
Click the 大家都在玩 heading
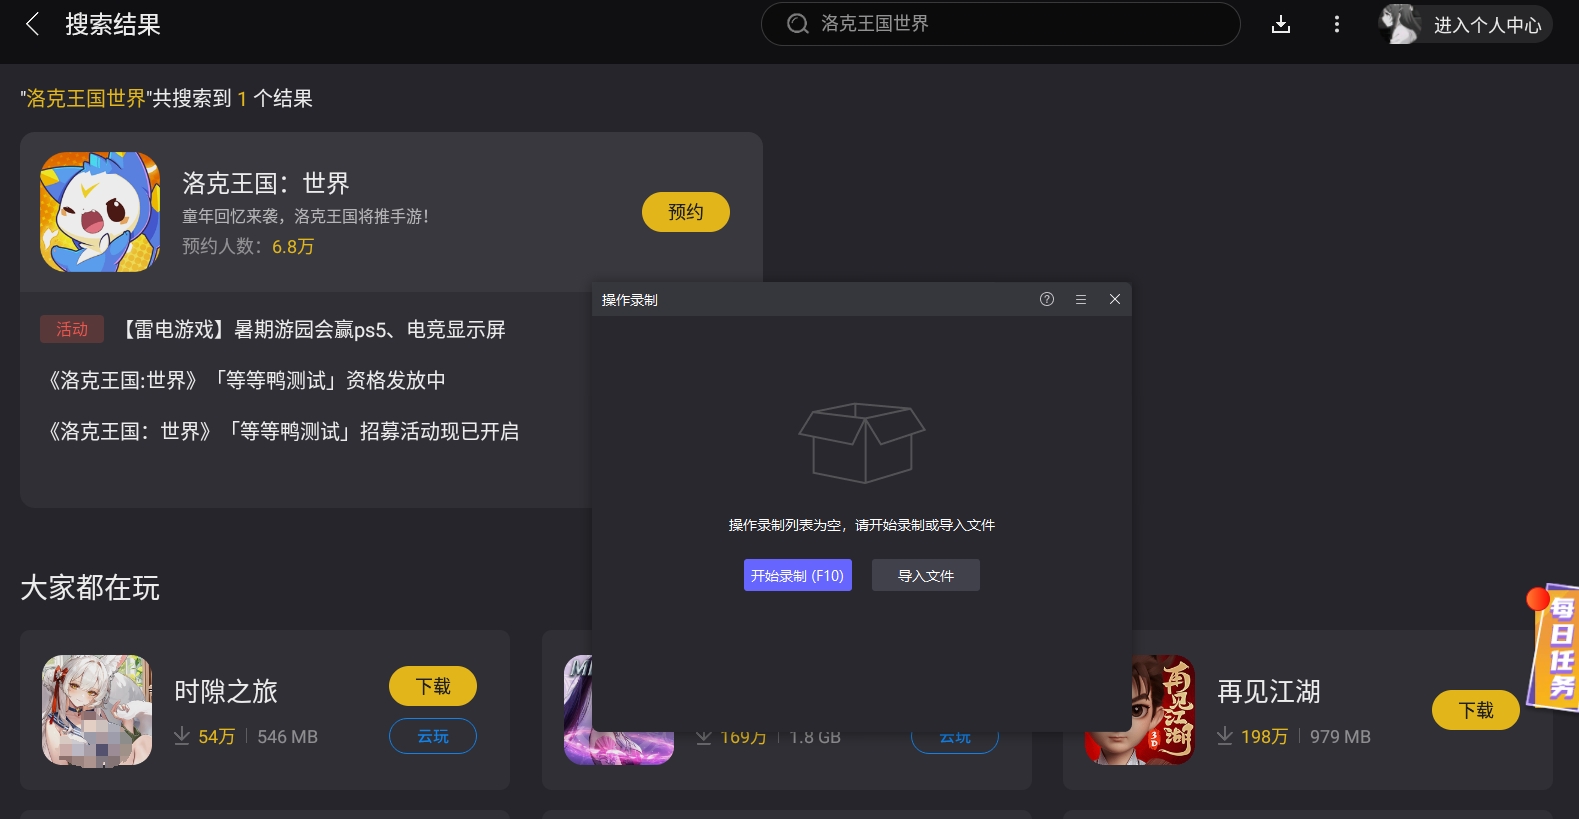90,587
